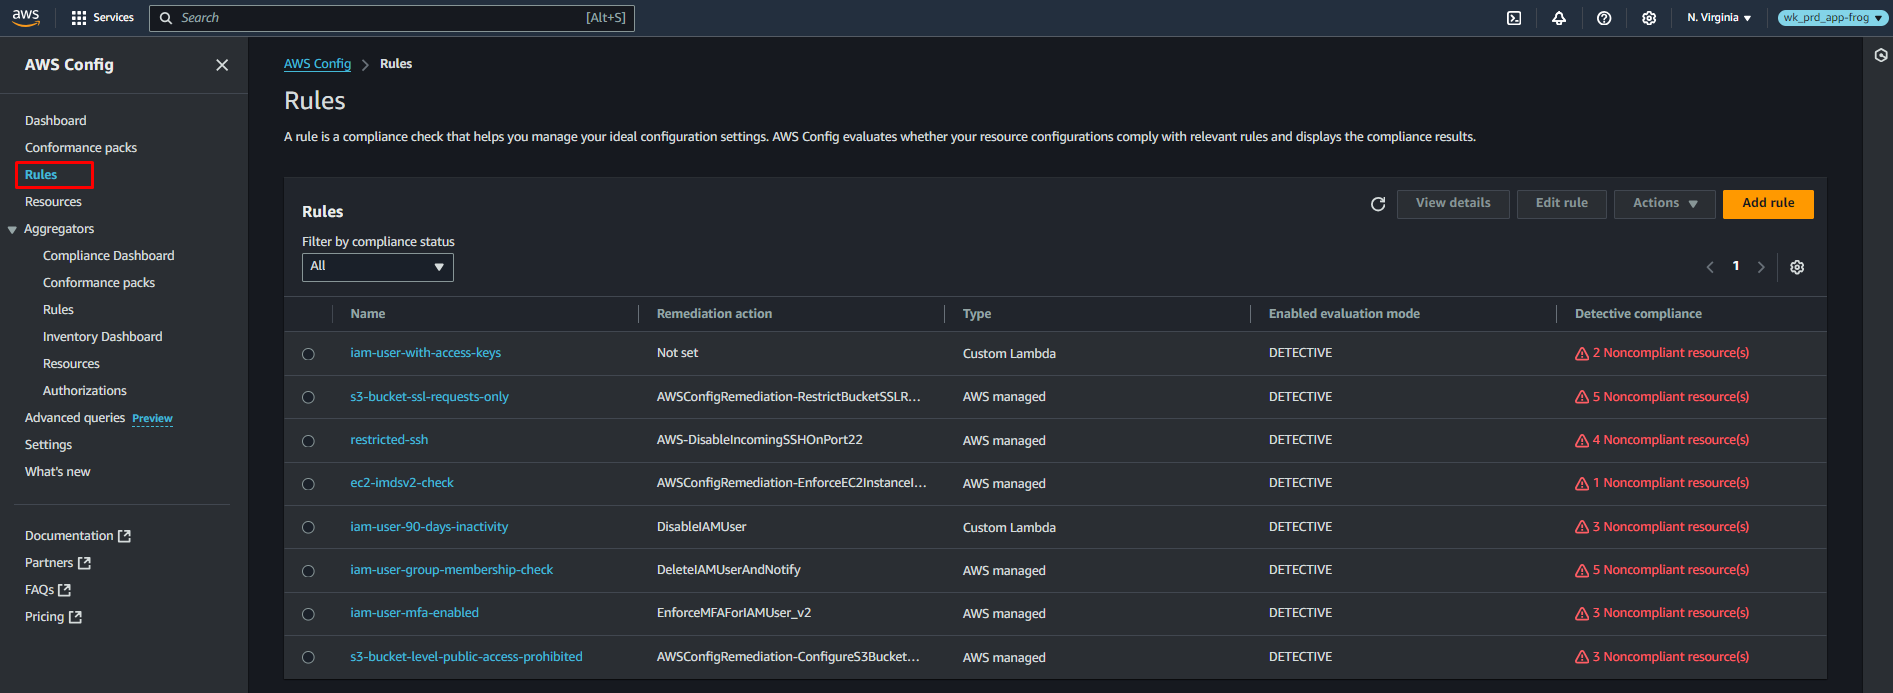Open the Compliance Dashboard aggregator page
The width and height of the screenshot is (1893, 693).
(109, 256)
